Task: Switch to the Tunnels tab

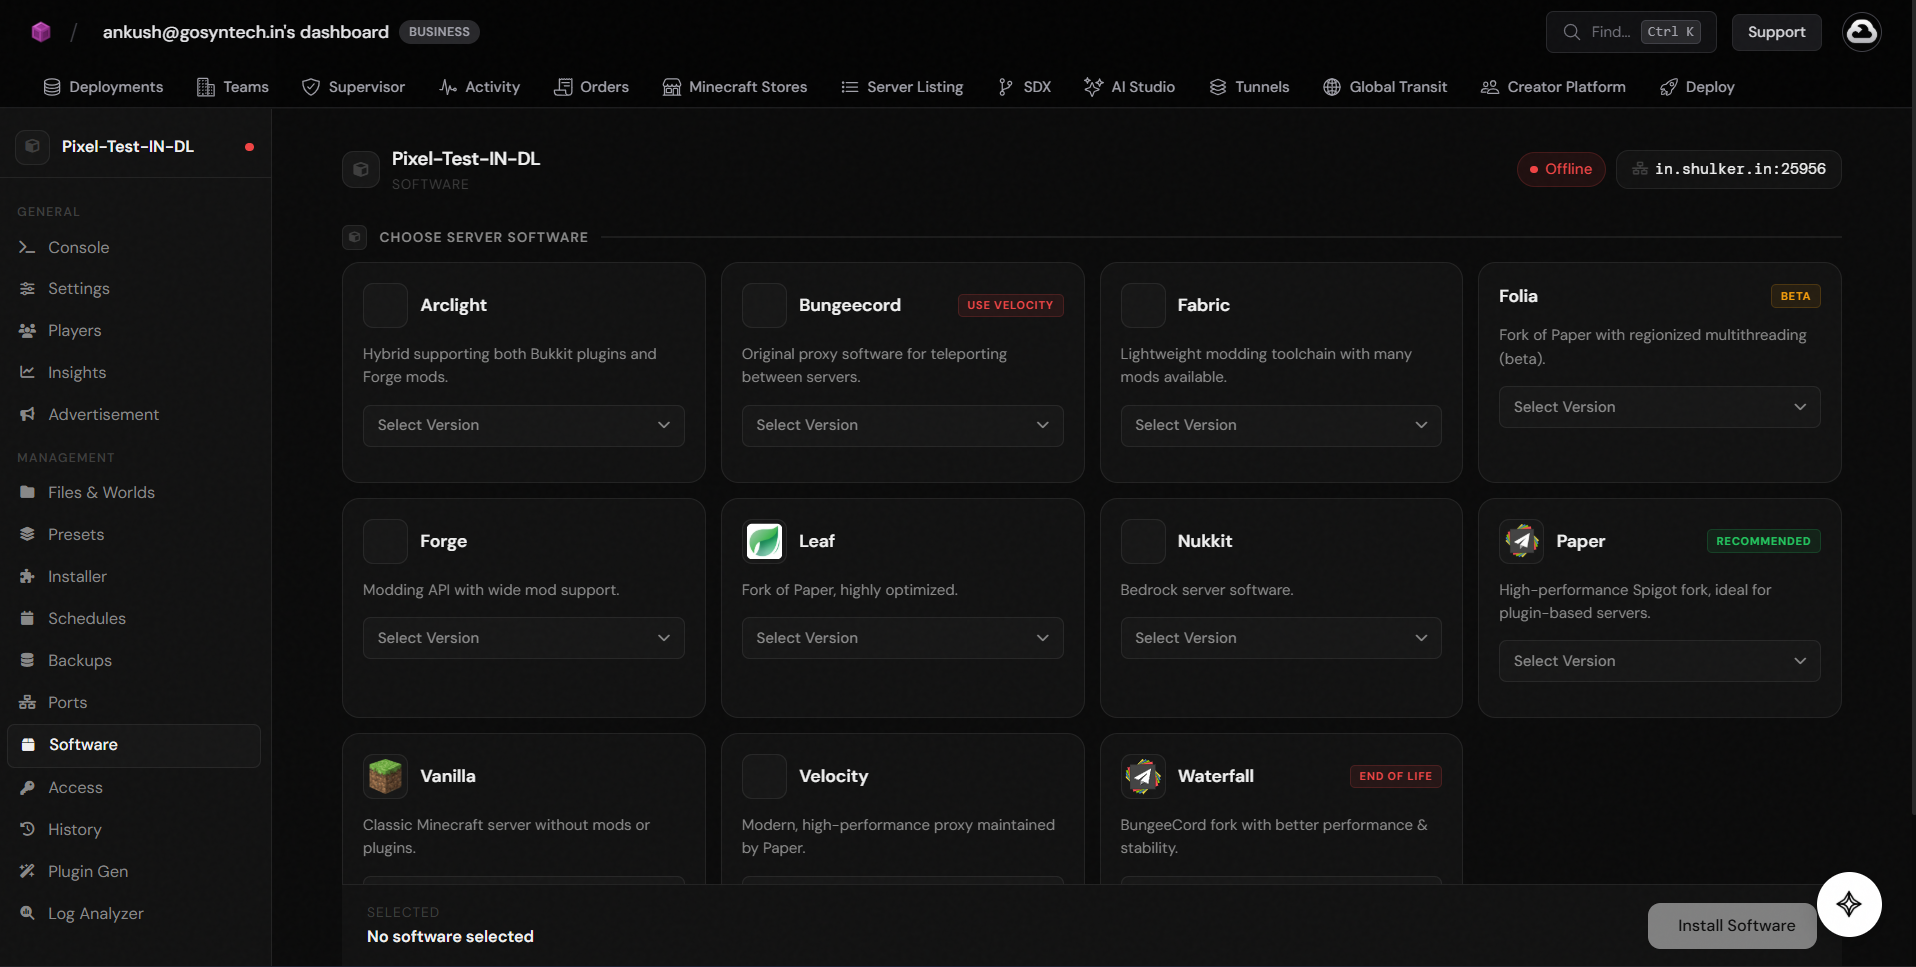Action: (x=1249, y=87)
